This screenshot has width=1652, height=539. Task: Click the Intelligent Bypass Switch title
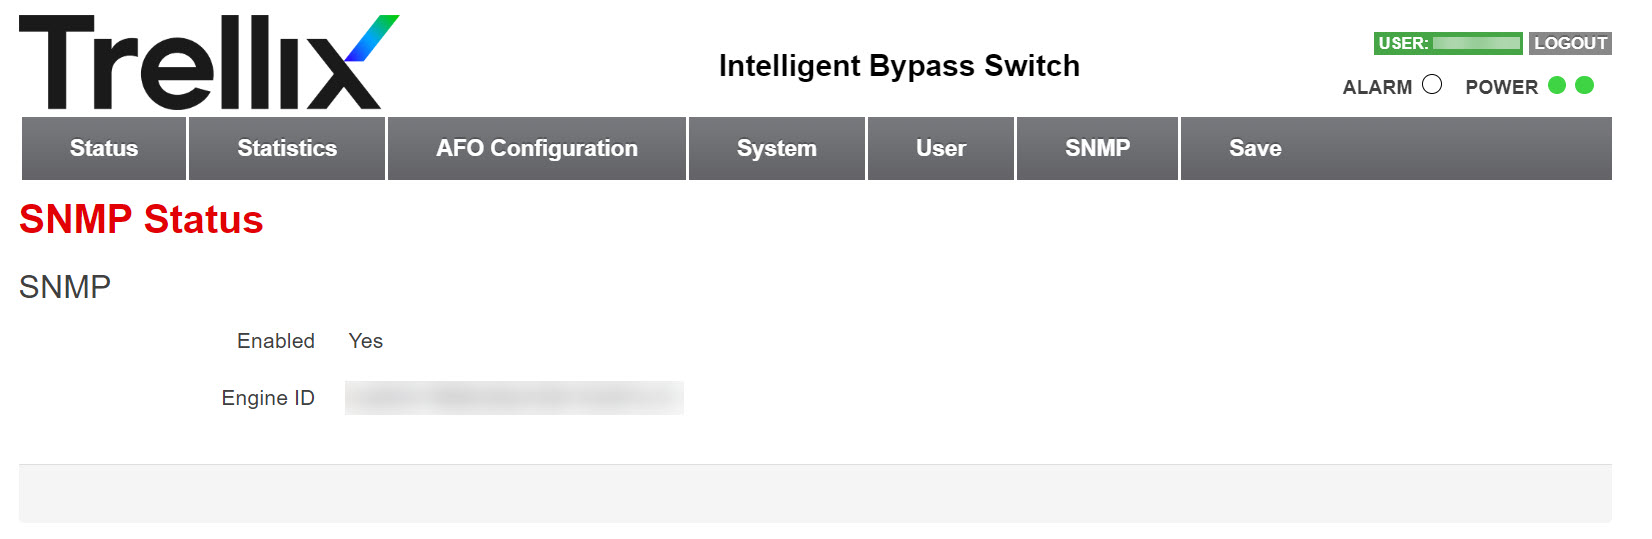[x=899, y=66]
